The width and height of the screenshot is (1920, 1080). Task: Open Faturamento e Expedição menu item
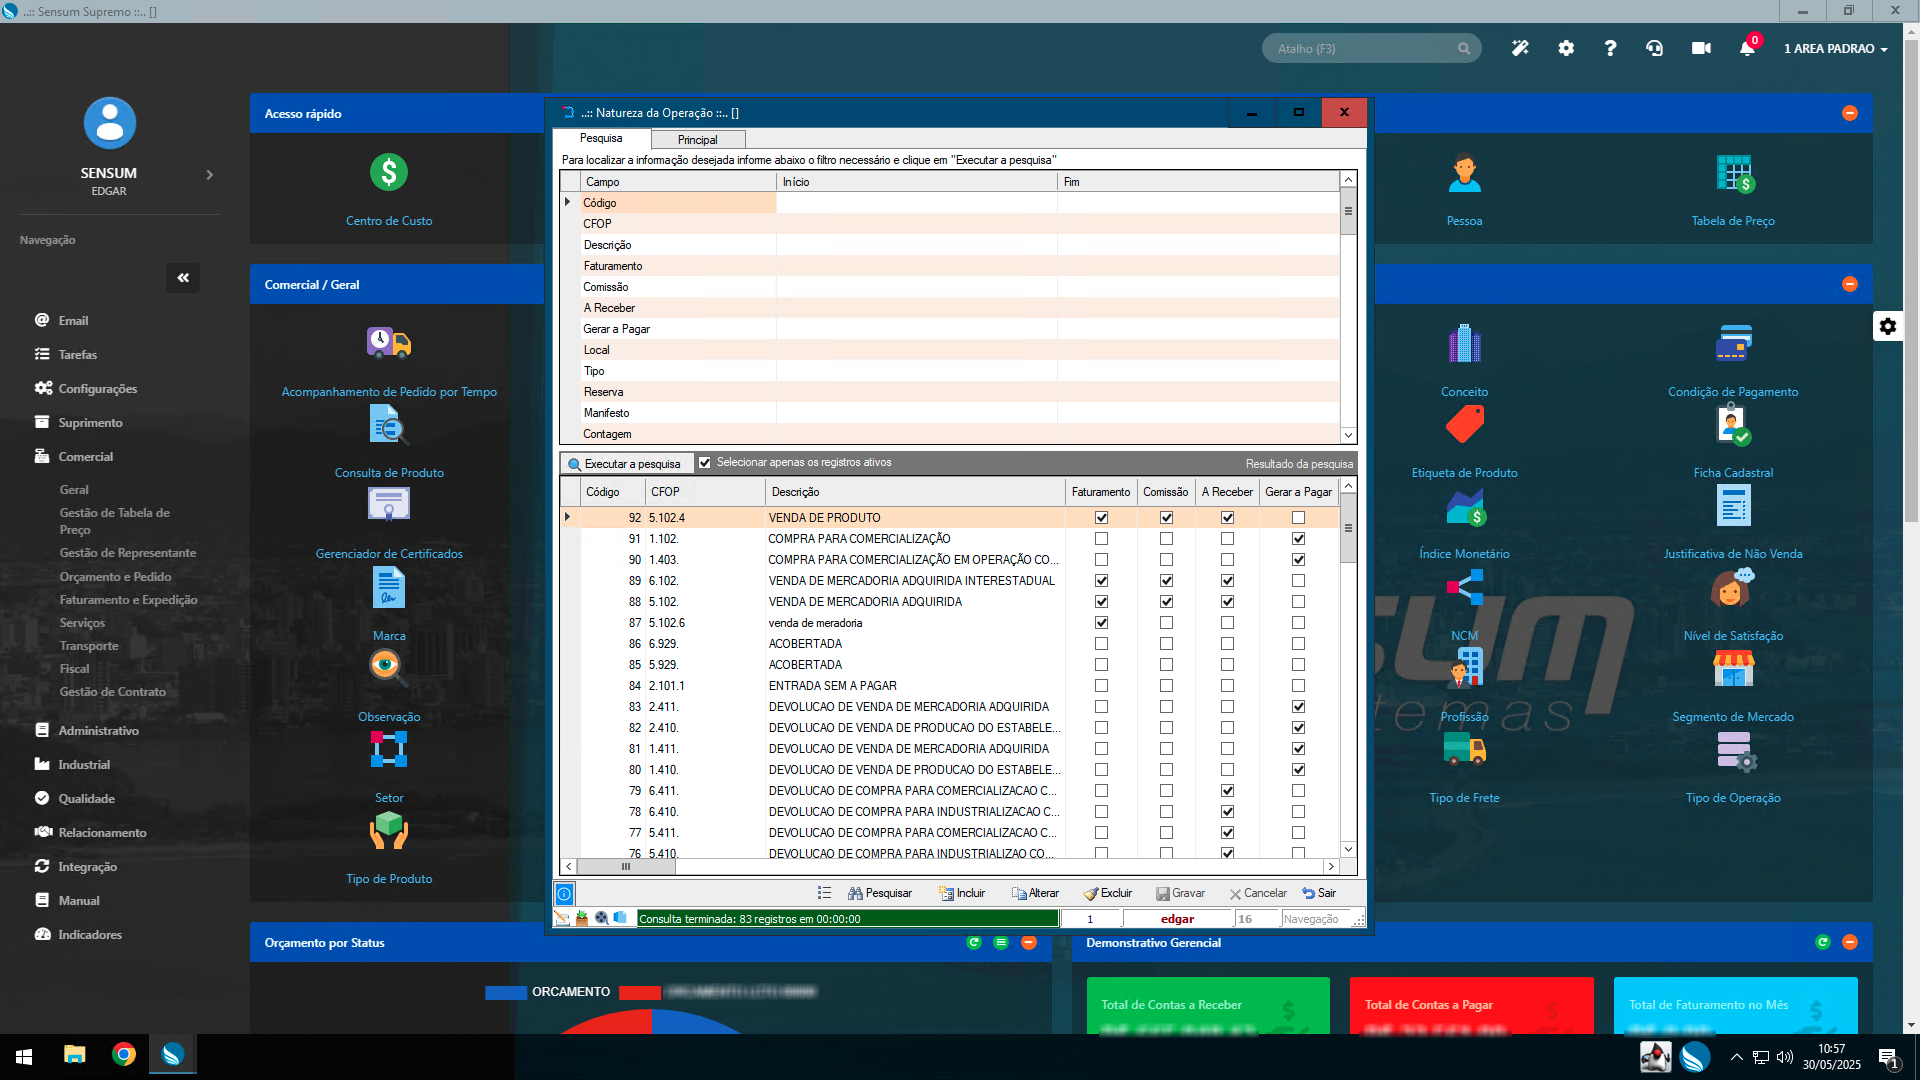[x=128, y=600]
